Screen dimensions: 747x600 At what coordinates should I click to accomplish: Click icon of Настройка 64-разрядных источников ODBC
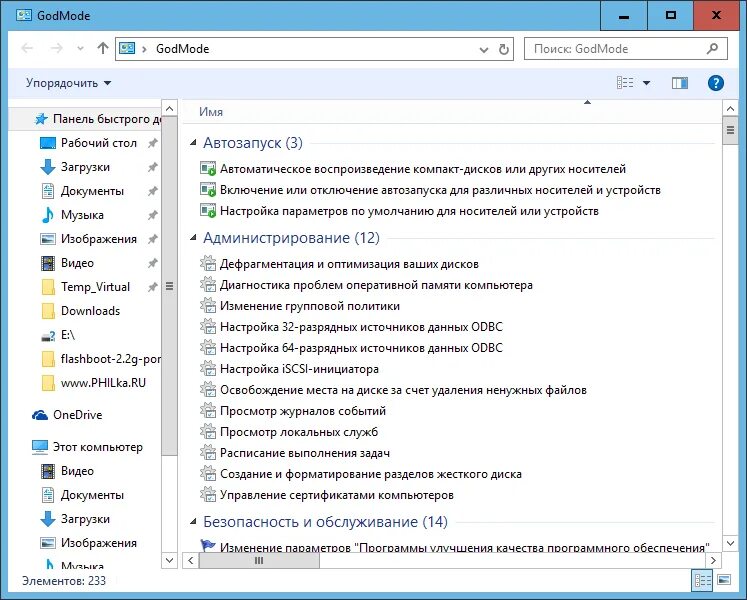click(208, 347)
